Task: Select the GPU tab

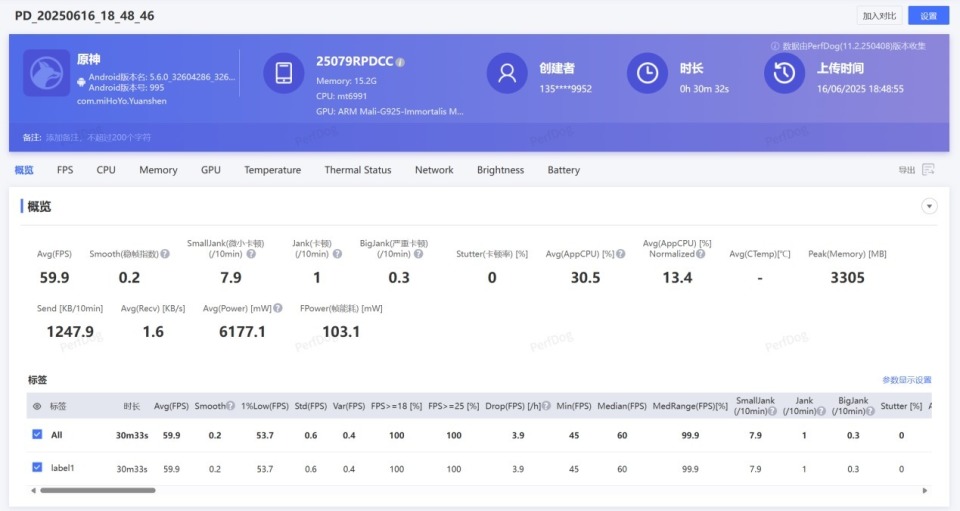Action: pos(211,170)
